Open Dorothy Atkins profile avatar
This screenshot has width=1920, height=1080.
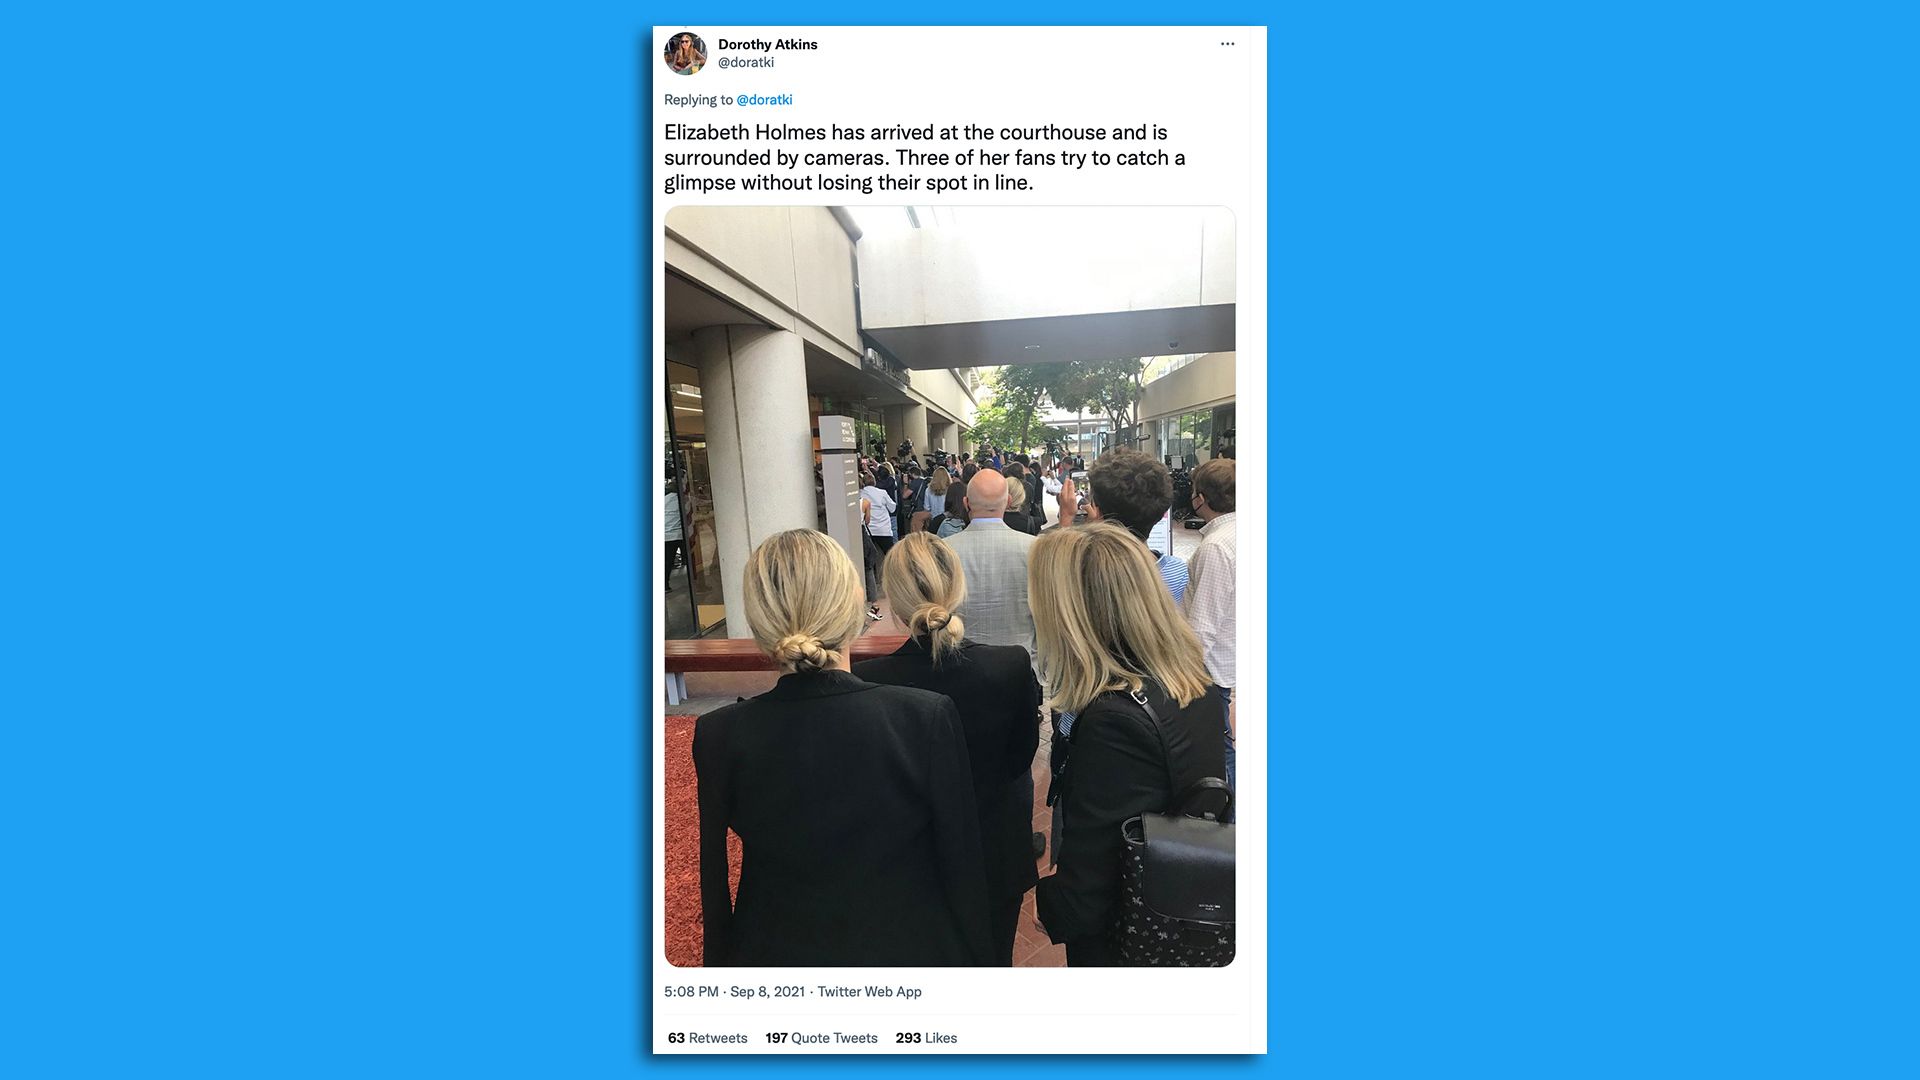coord(685,54)
